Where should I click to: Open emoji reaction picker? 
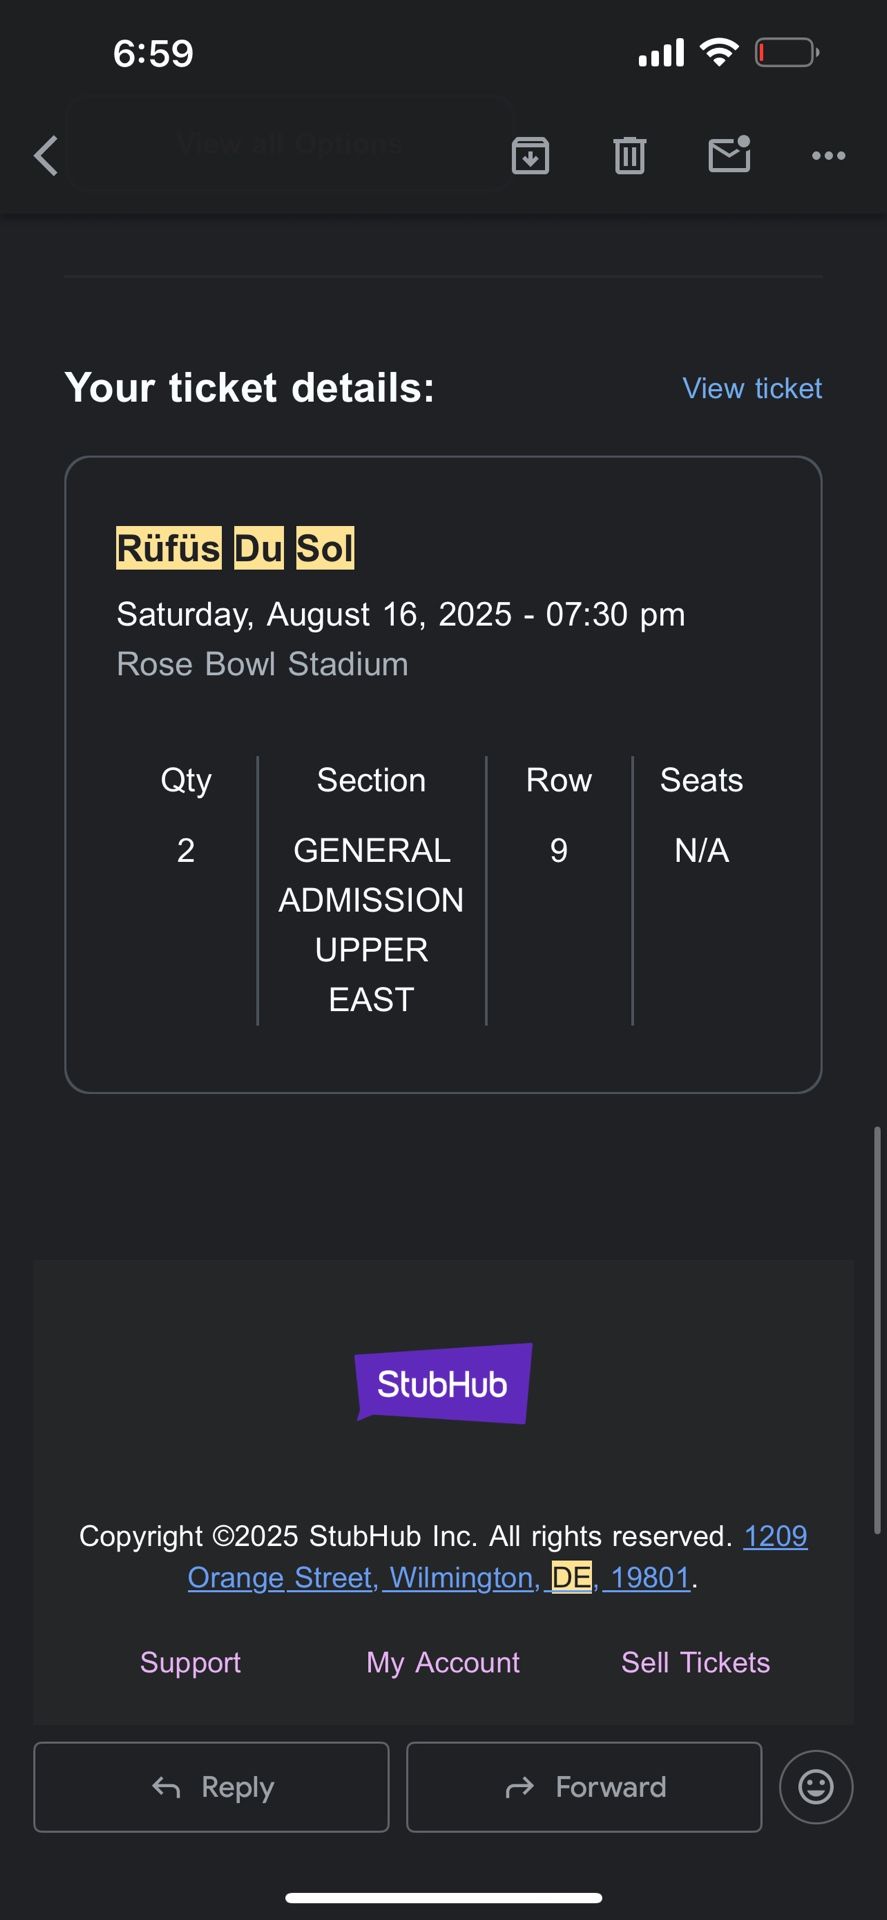pyautogui.click(x=815, y=1787)
